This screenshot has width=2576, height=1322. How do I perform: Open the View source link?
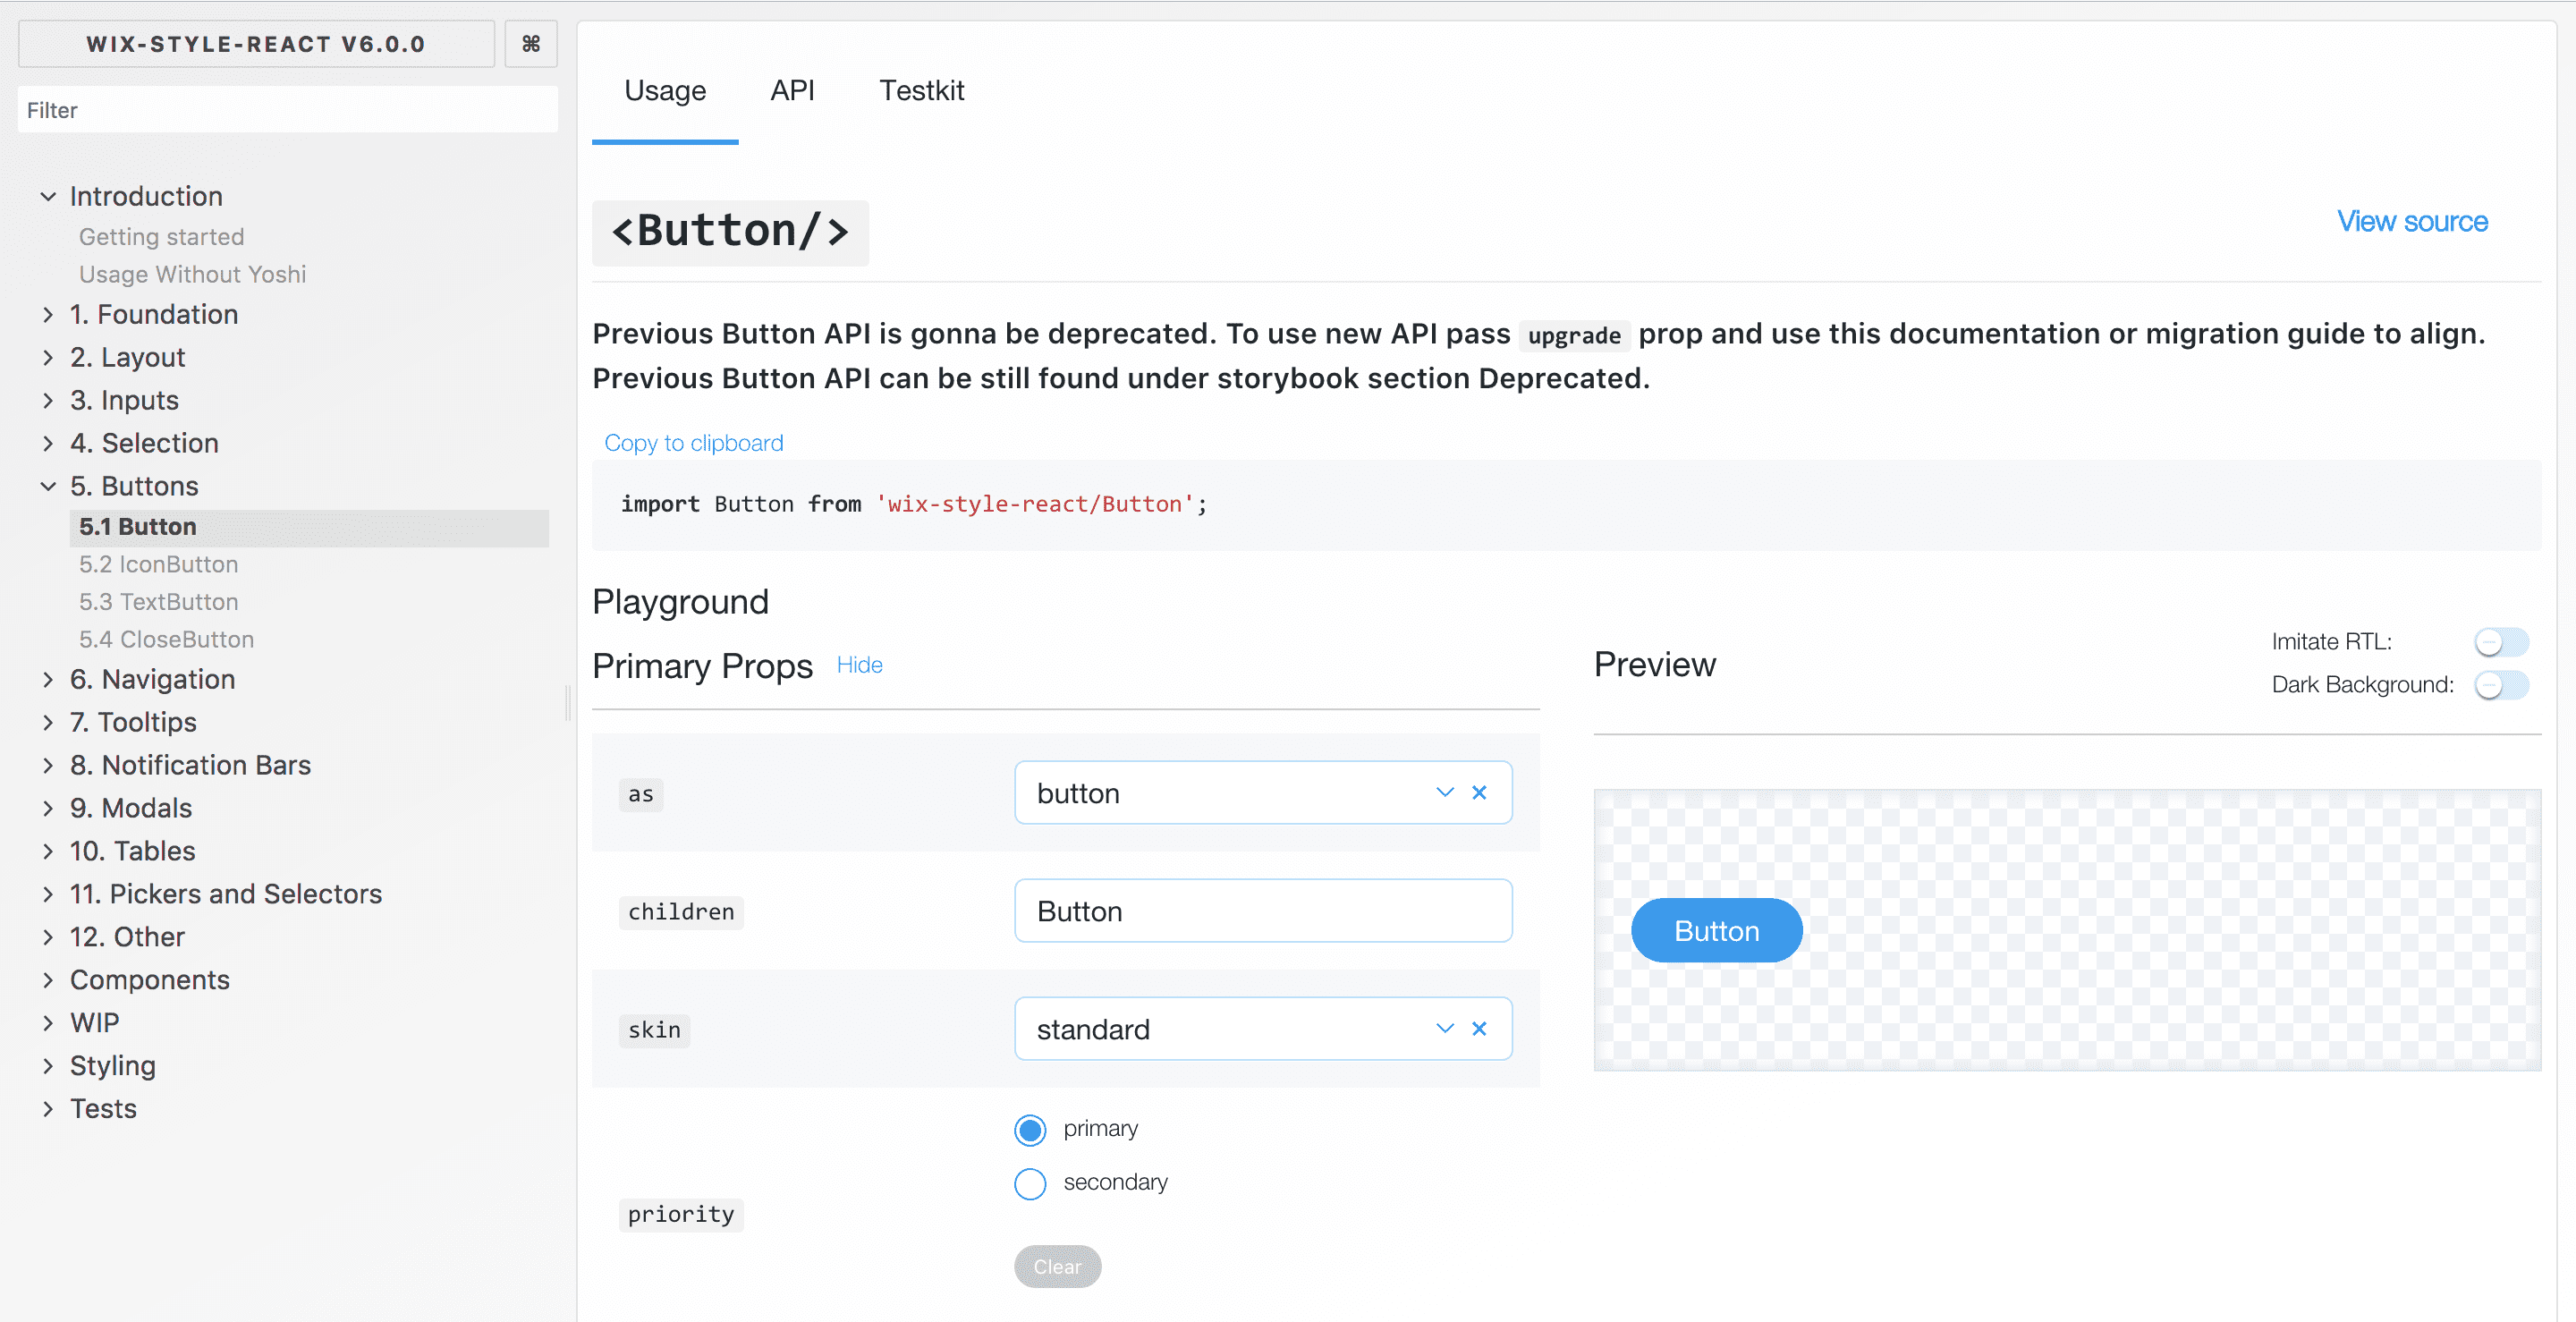pyautogui.click(x=2412, y=222)
